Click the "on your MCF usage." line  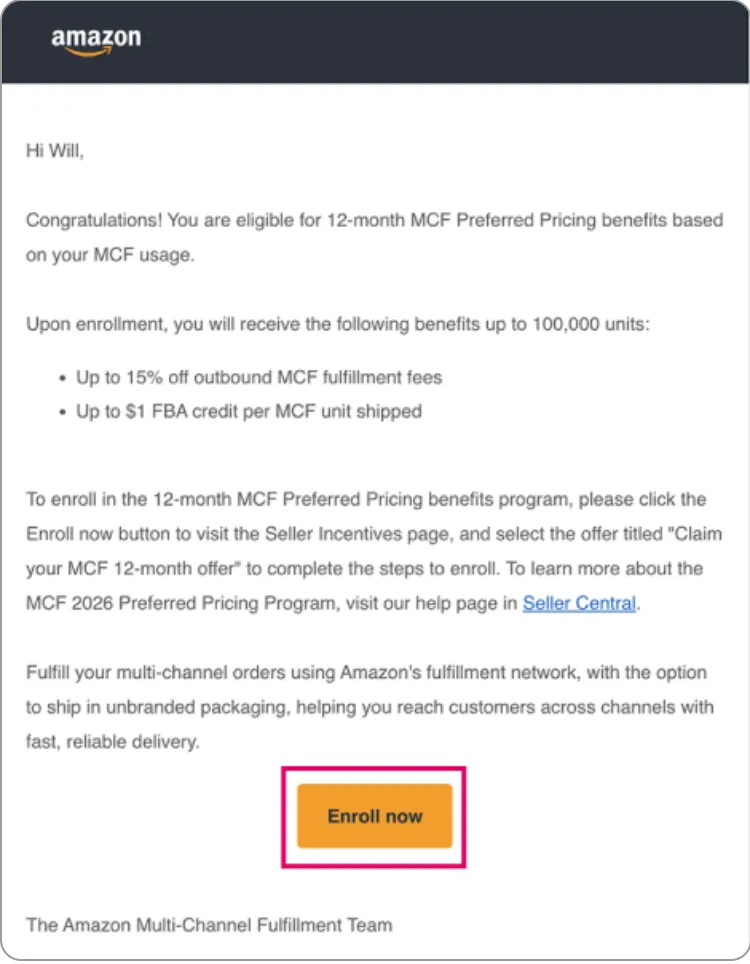(110, 255)
